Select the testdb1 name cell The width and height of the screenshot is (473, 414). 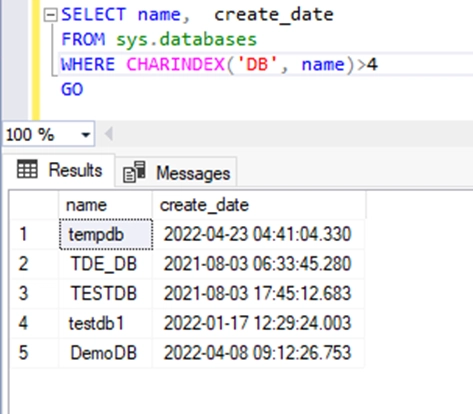[x=105, y=323]
